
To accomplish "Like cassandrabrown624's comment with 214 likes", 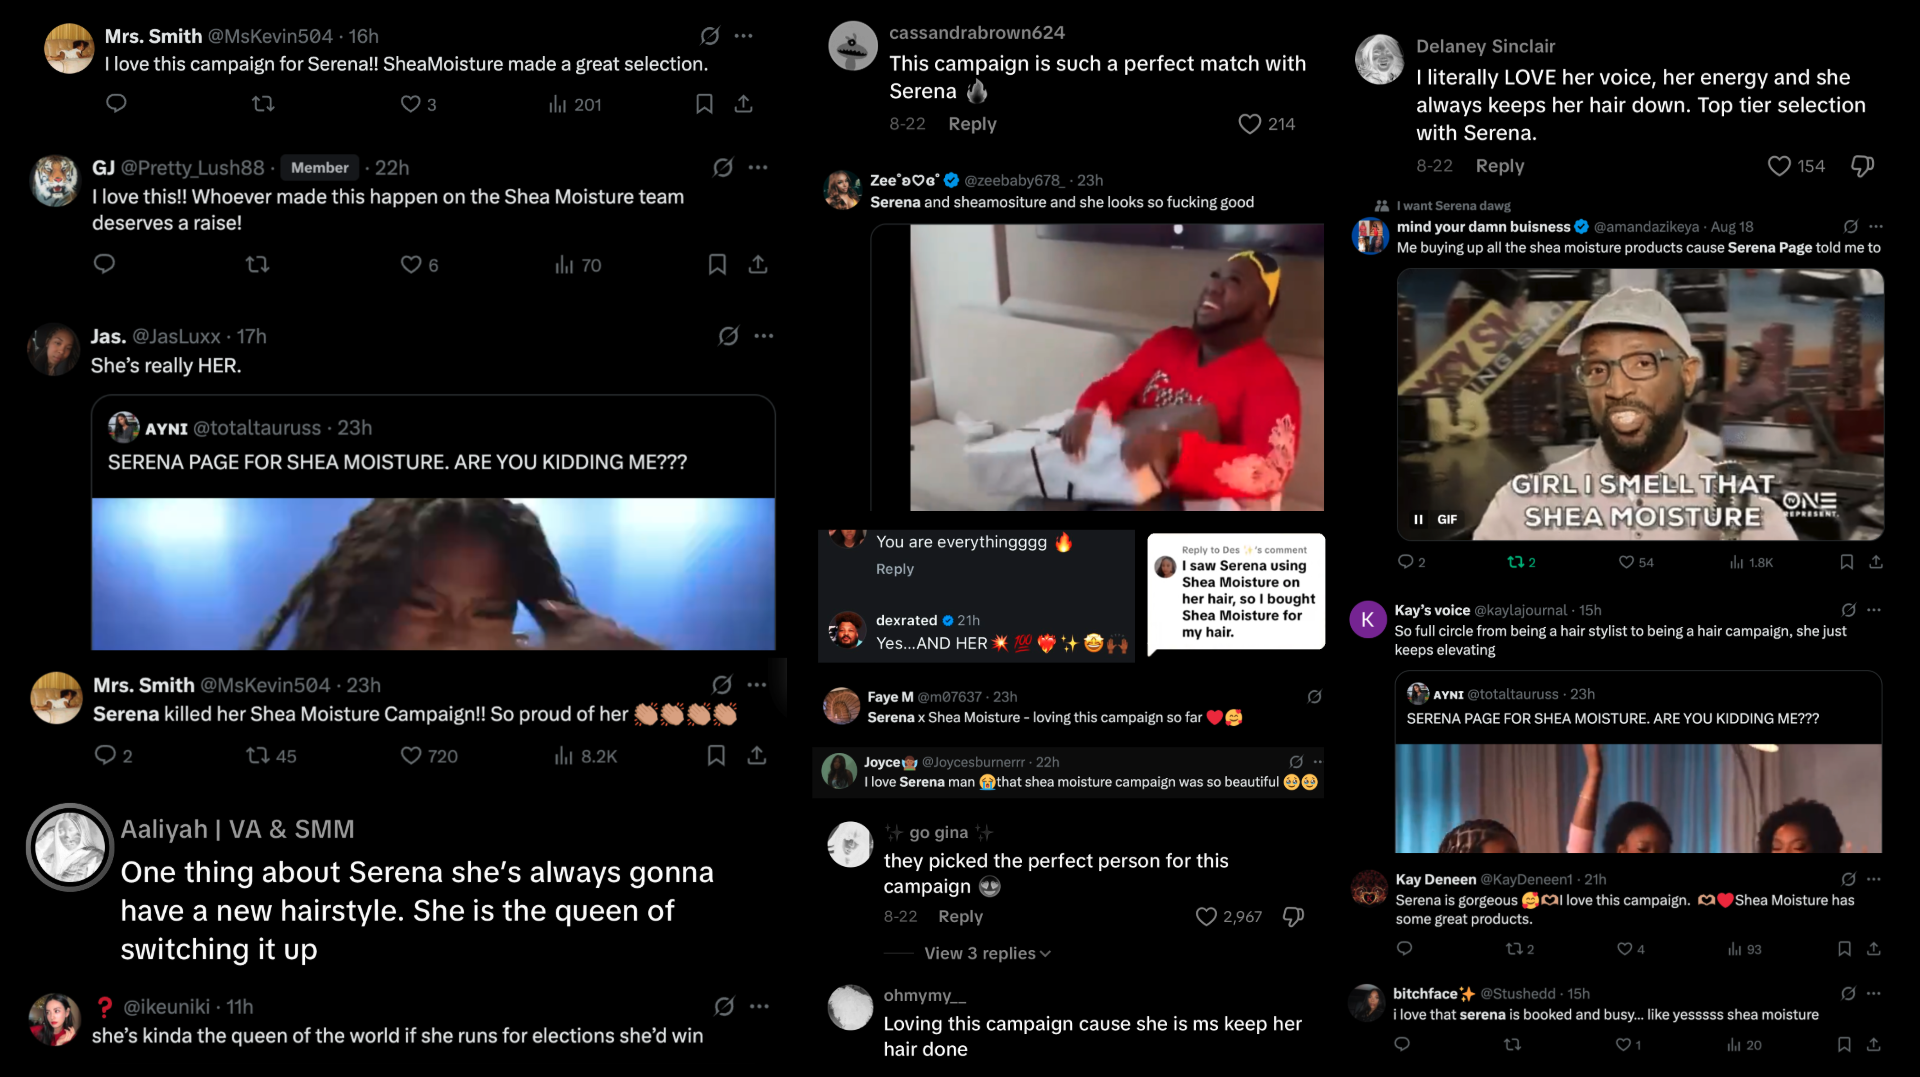I will [x=1249, y=124].
